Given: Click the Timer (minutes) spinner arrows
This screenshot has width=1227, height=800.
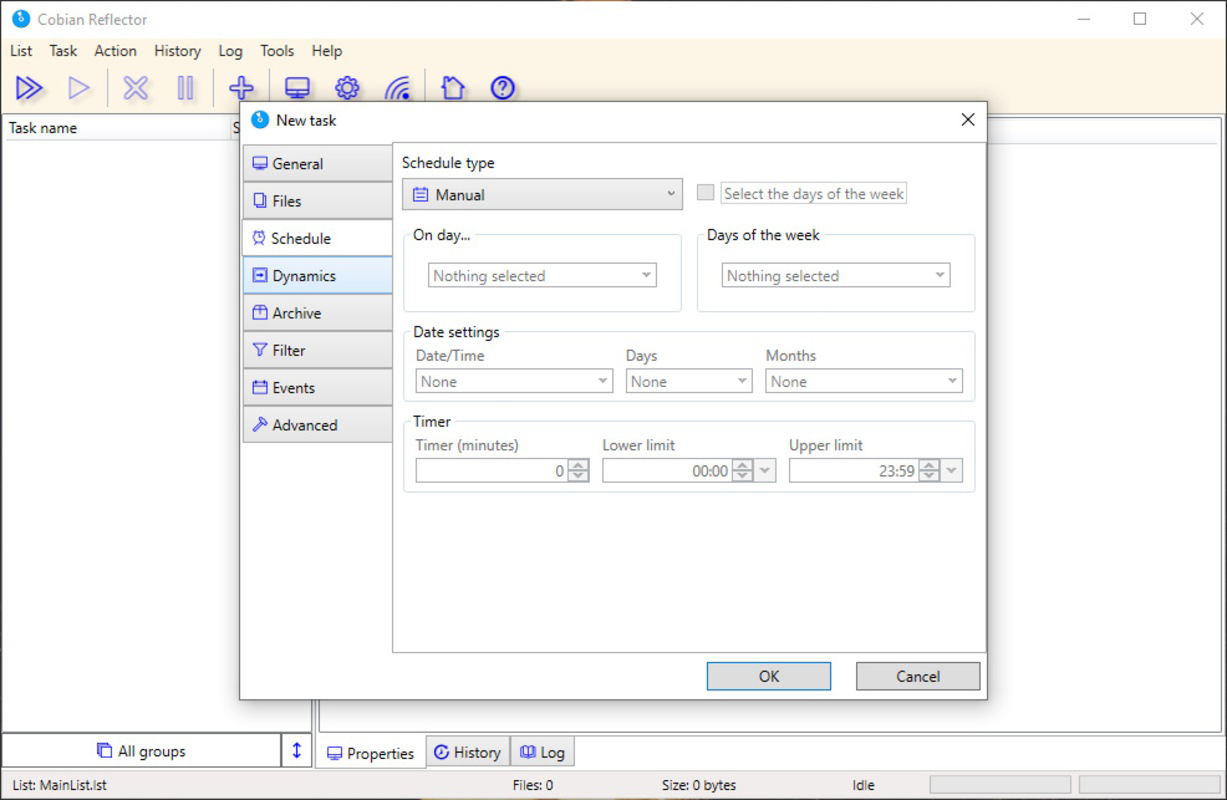Looking at the screenshot, I should coord(578,471).
